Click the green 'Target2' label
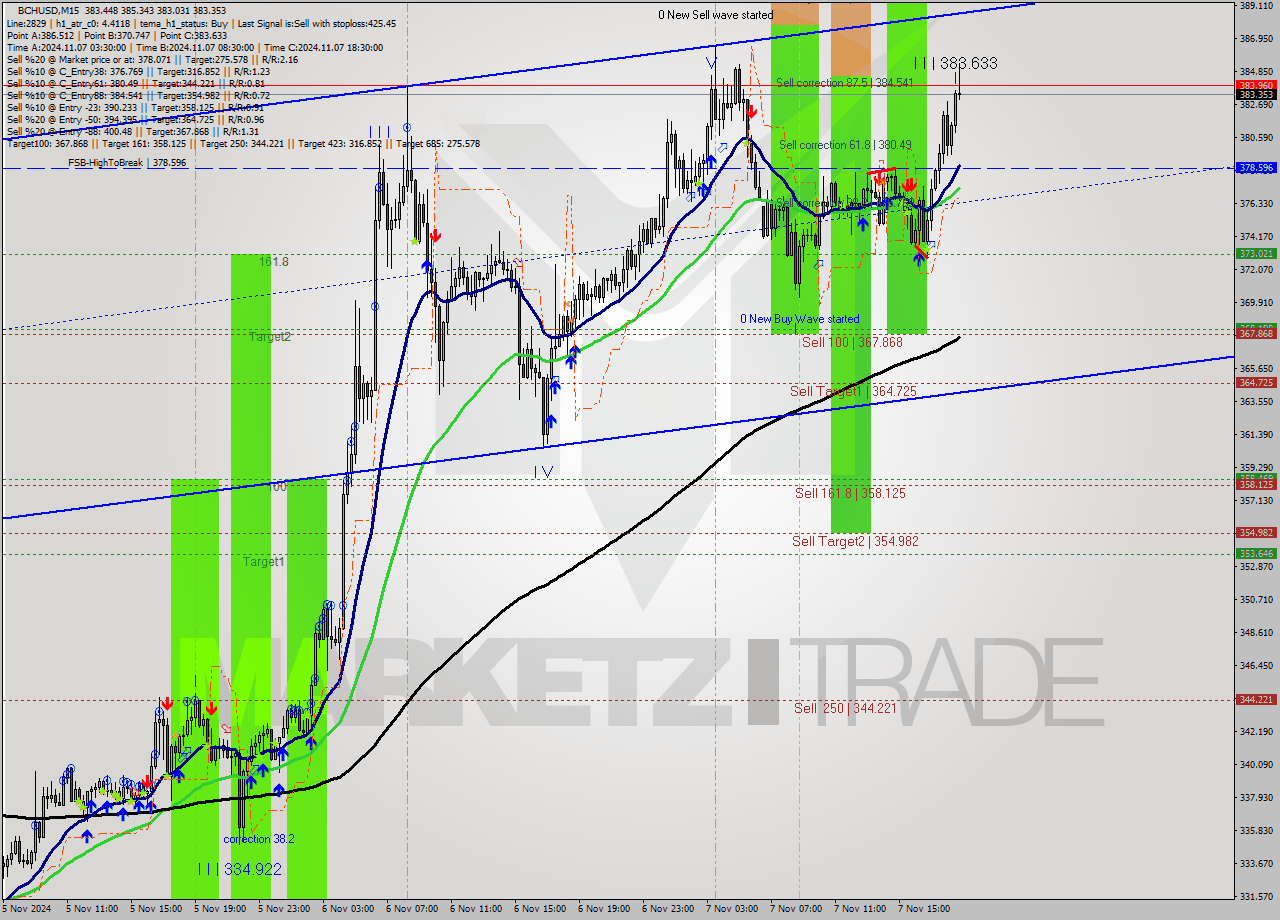The image size is (1280, 920). tap(270, 337)
